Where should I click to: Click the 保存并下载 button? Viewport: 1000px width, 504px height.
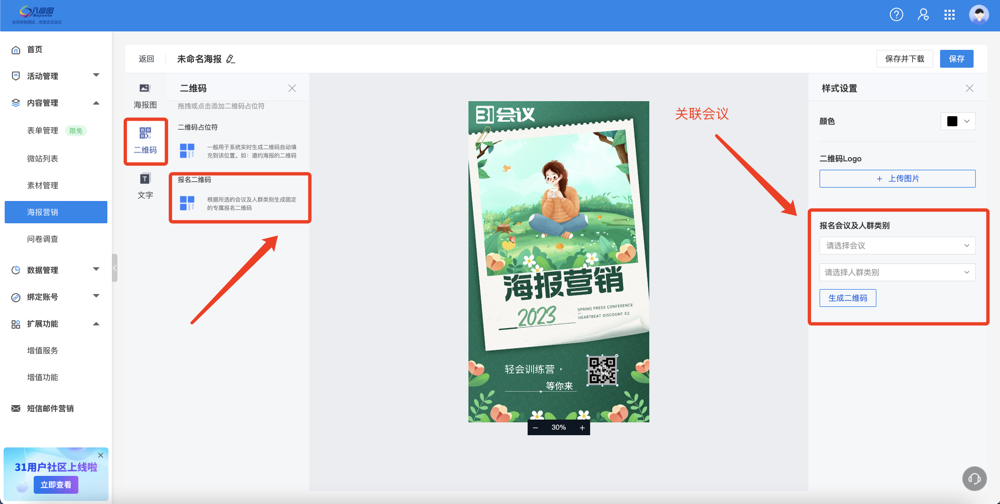904,59
